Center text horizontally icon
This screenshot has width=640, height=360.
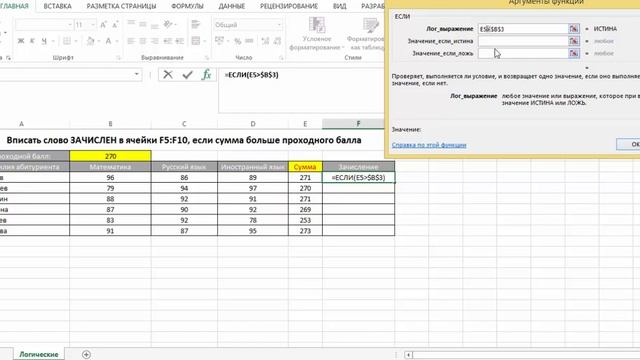[x=143, y=41]
